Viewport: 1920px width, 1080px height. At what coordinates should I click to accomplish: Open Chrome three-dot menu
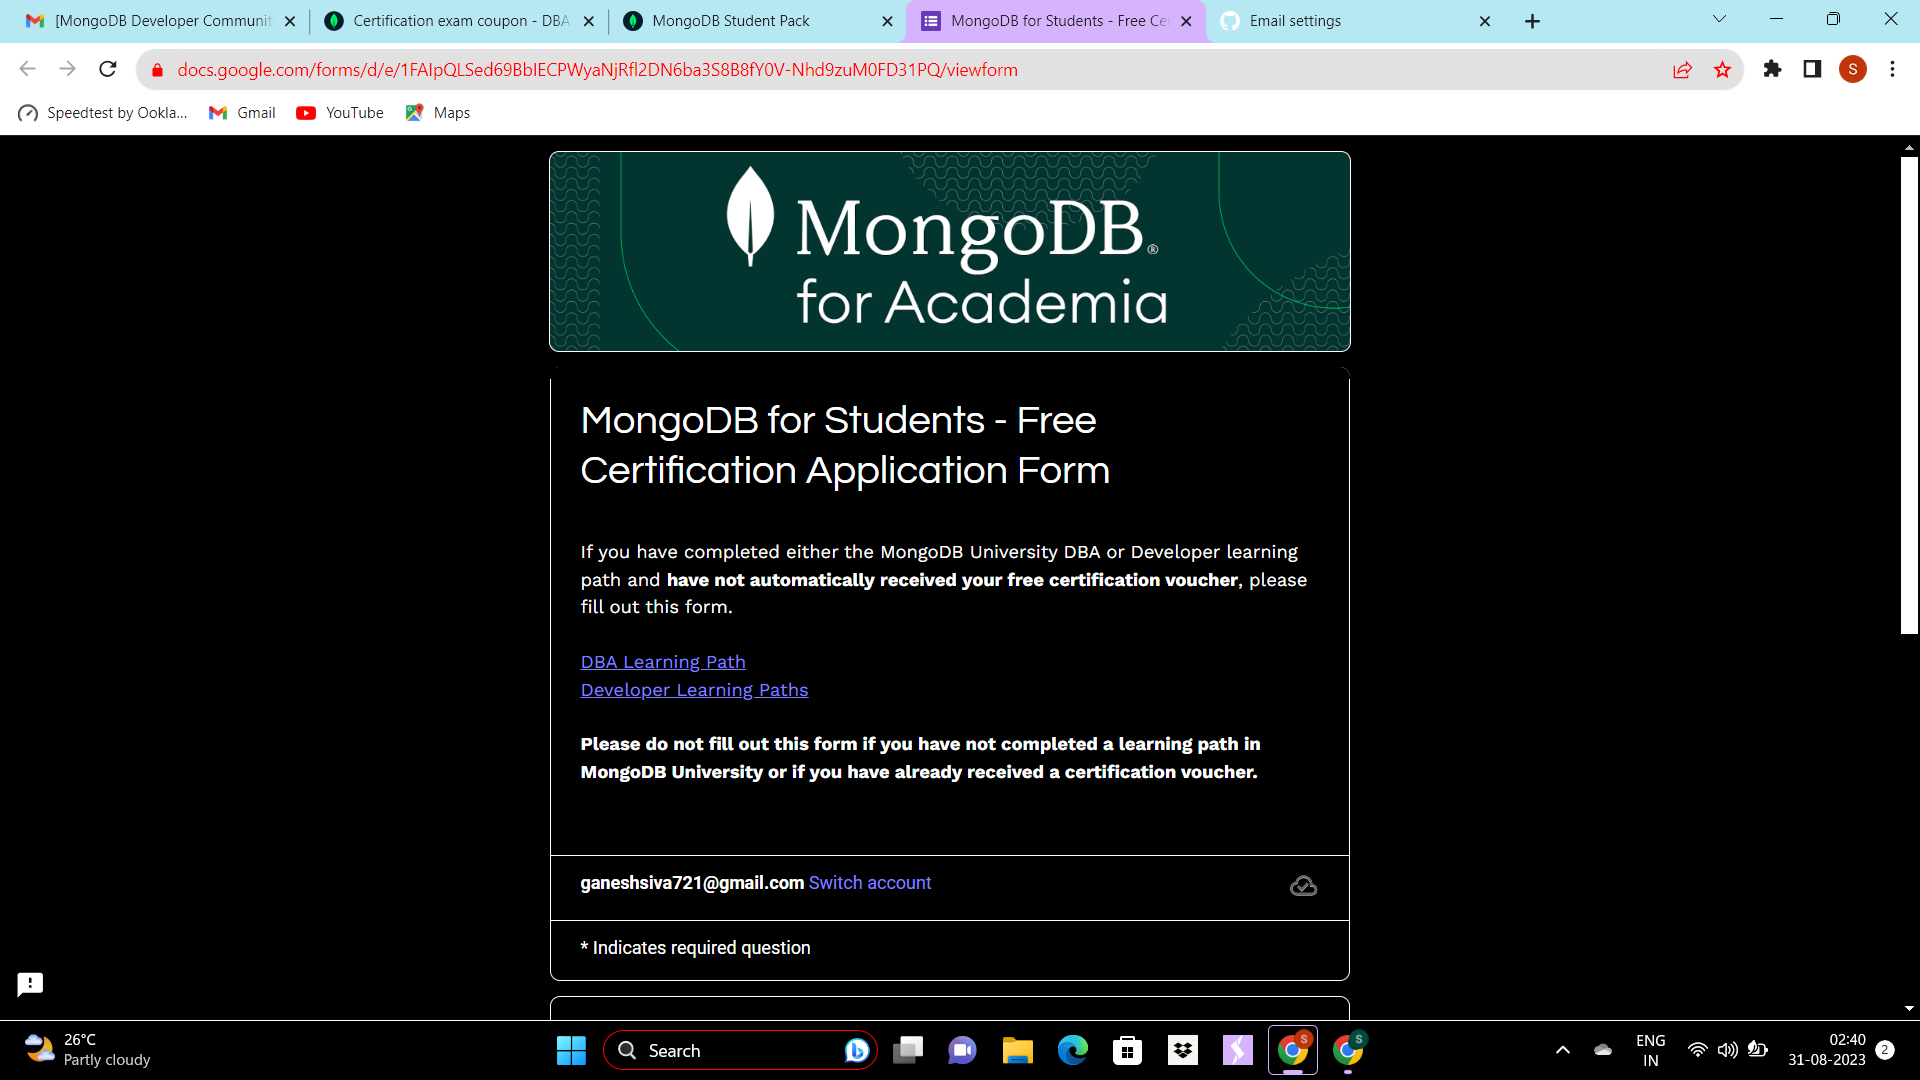[1892, 69]
